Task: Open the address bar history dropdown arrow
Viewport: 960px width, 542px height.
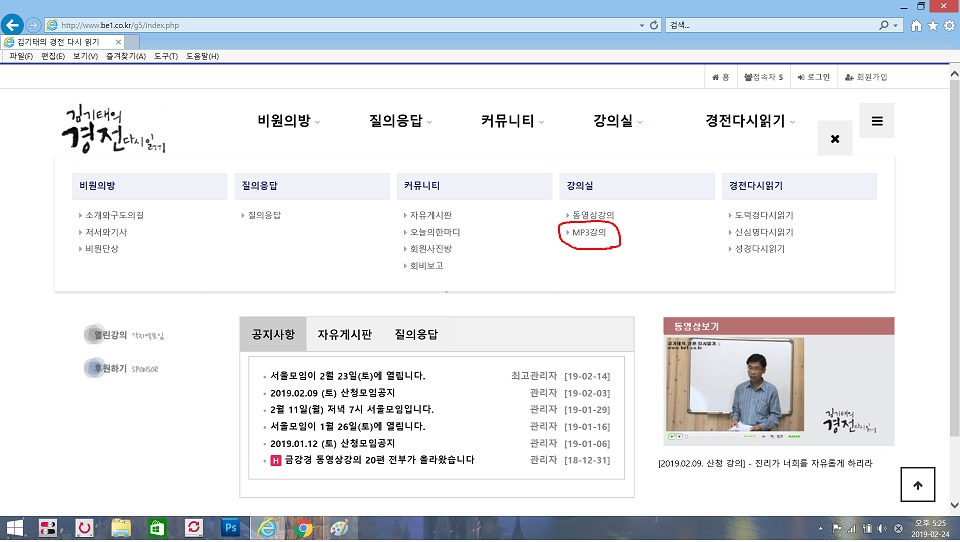Action: pos(642,25)
